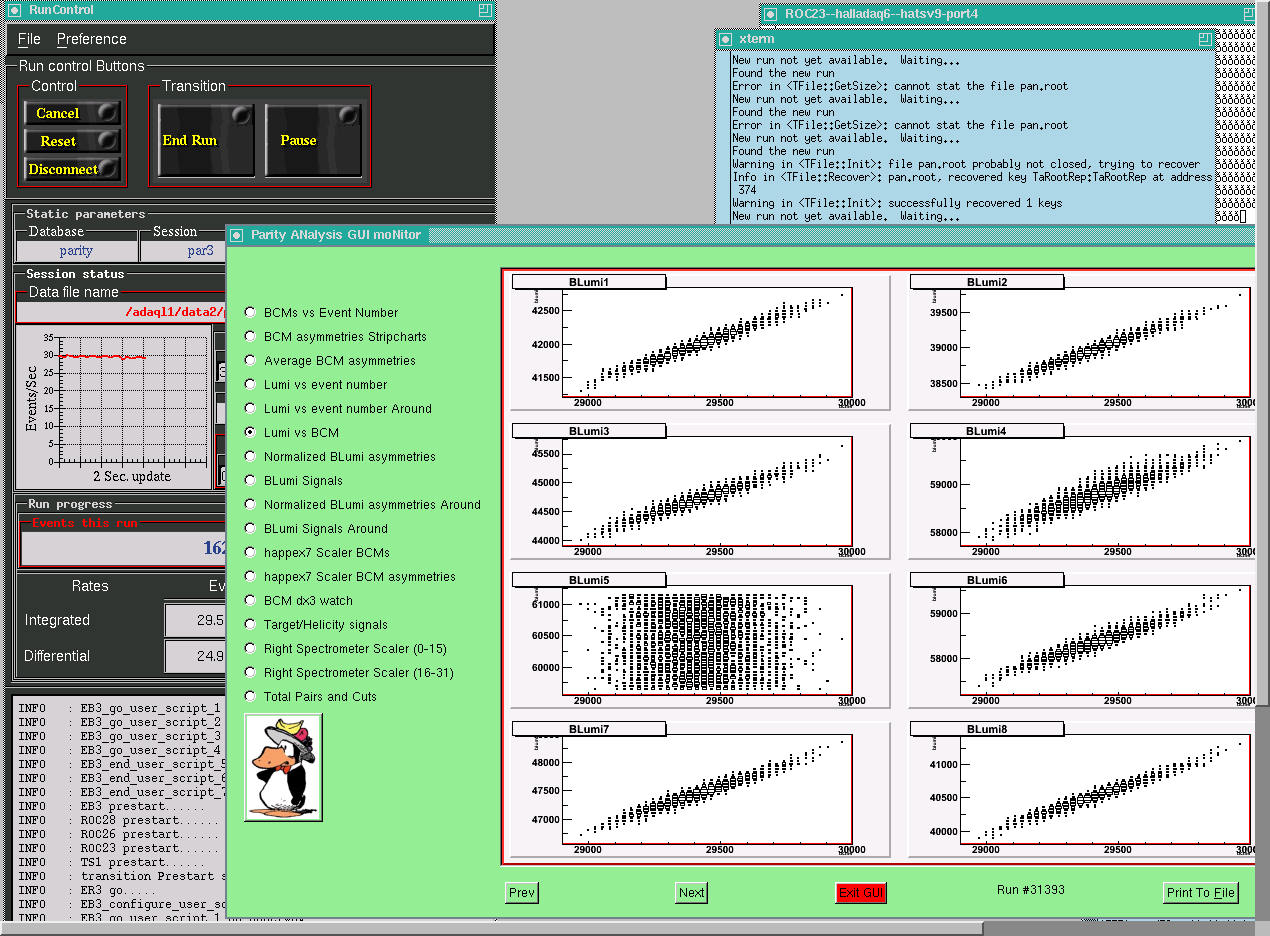Click Pause transition button
This screenshot has width=1270, height=936.
point(313,140)
